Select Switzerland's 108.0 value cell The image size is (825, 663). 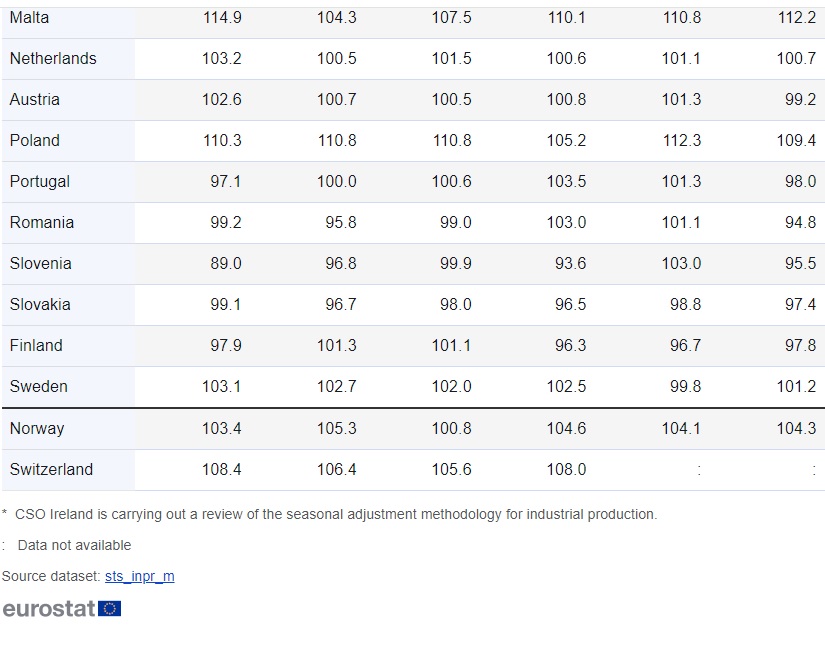(x=566, y=470)
